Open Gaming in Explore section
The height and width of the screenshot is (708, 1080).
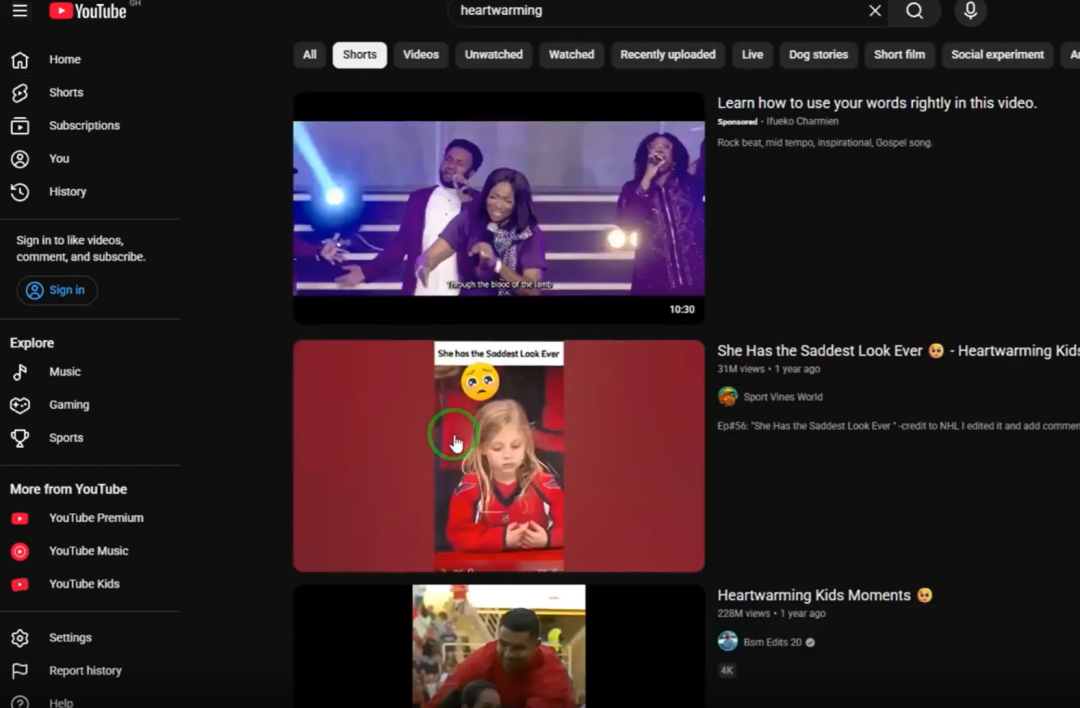(x=68, y=405)
